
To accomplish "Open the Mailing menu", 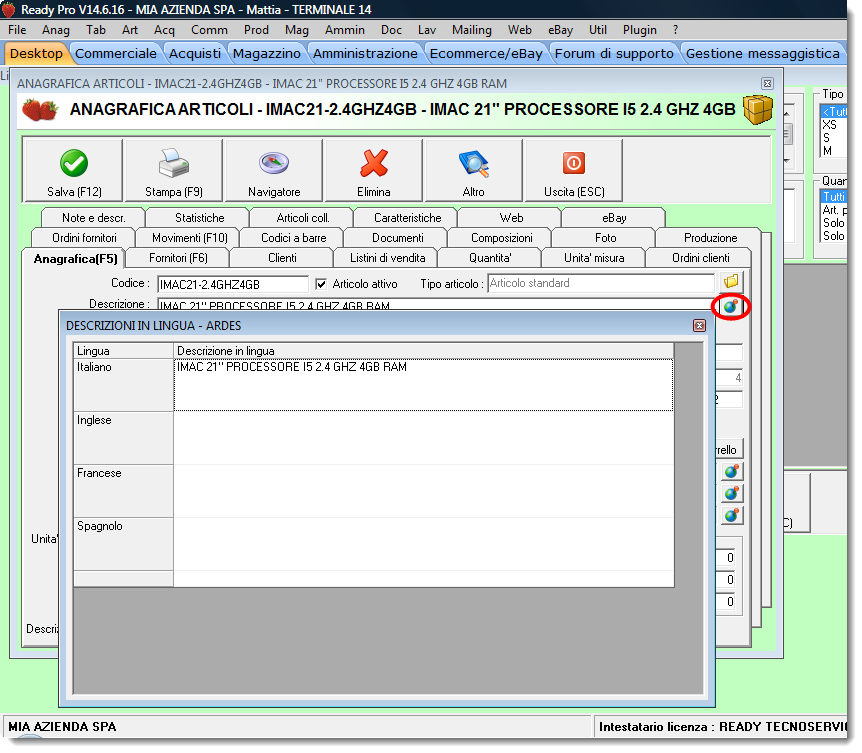I will [x=472, y=30].
